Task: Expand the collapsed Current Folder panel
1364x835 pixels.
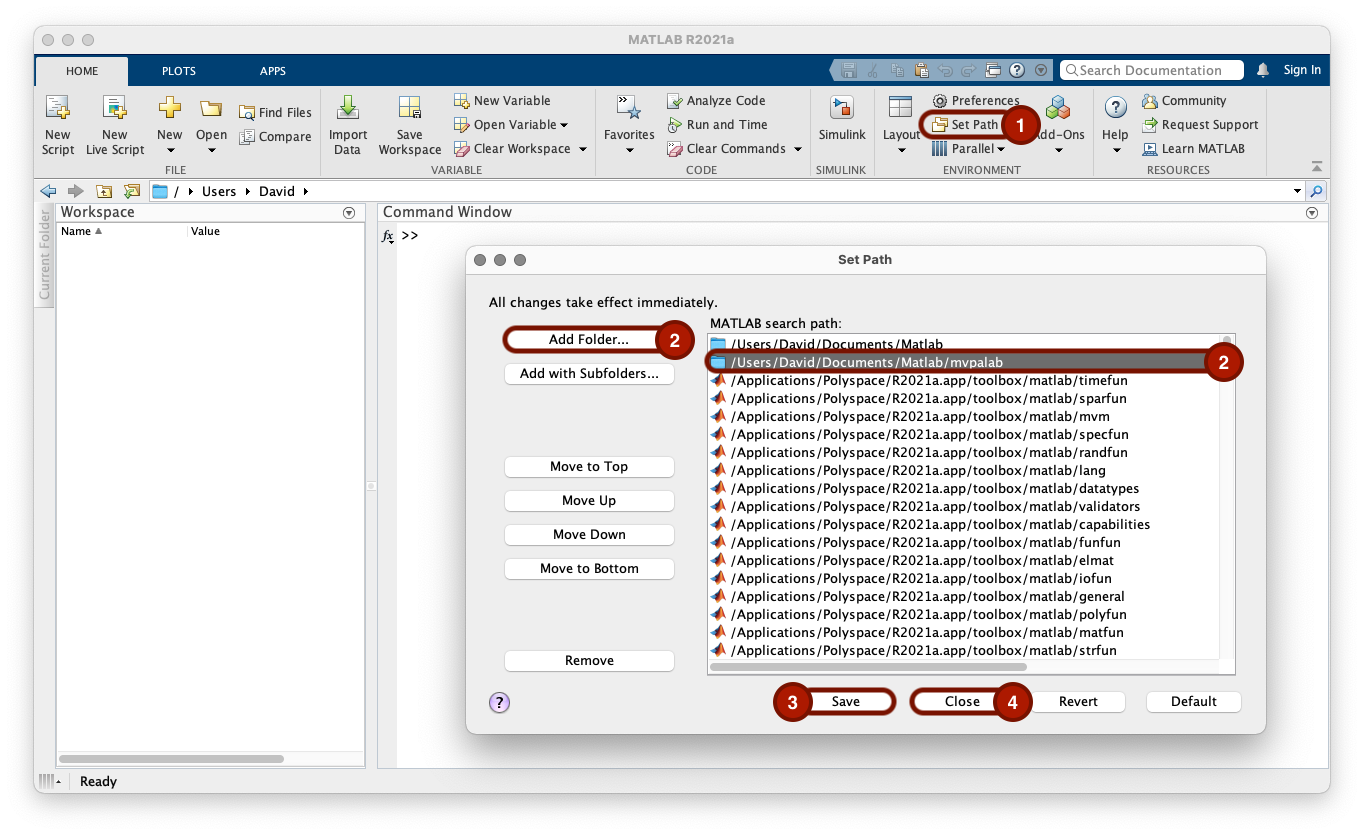Action: coord(45,254)
